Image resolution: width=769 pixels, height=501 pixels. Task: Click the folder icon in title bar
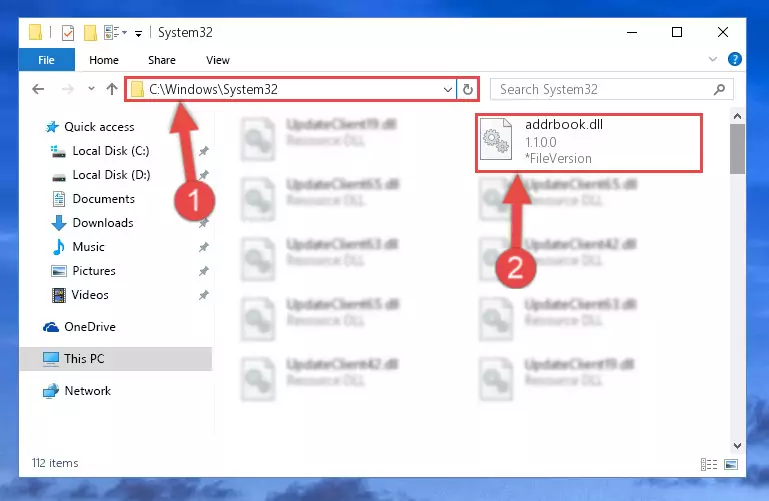tap(35, 32)
